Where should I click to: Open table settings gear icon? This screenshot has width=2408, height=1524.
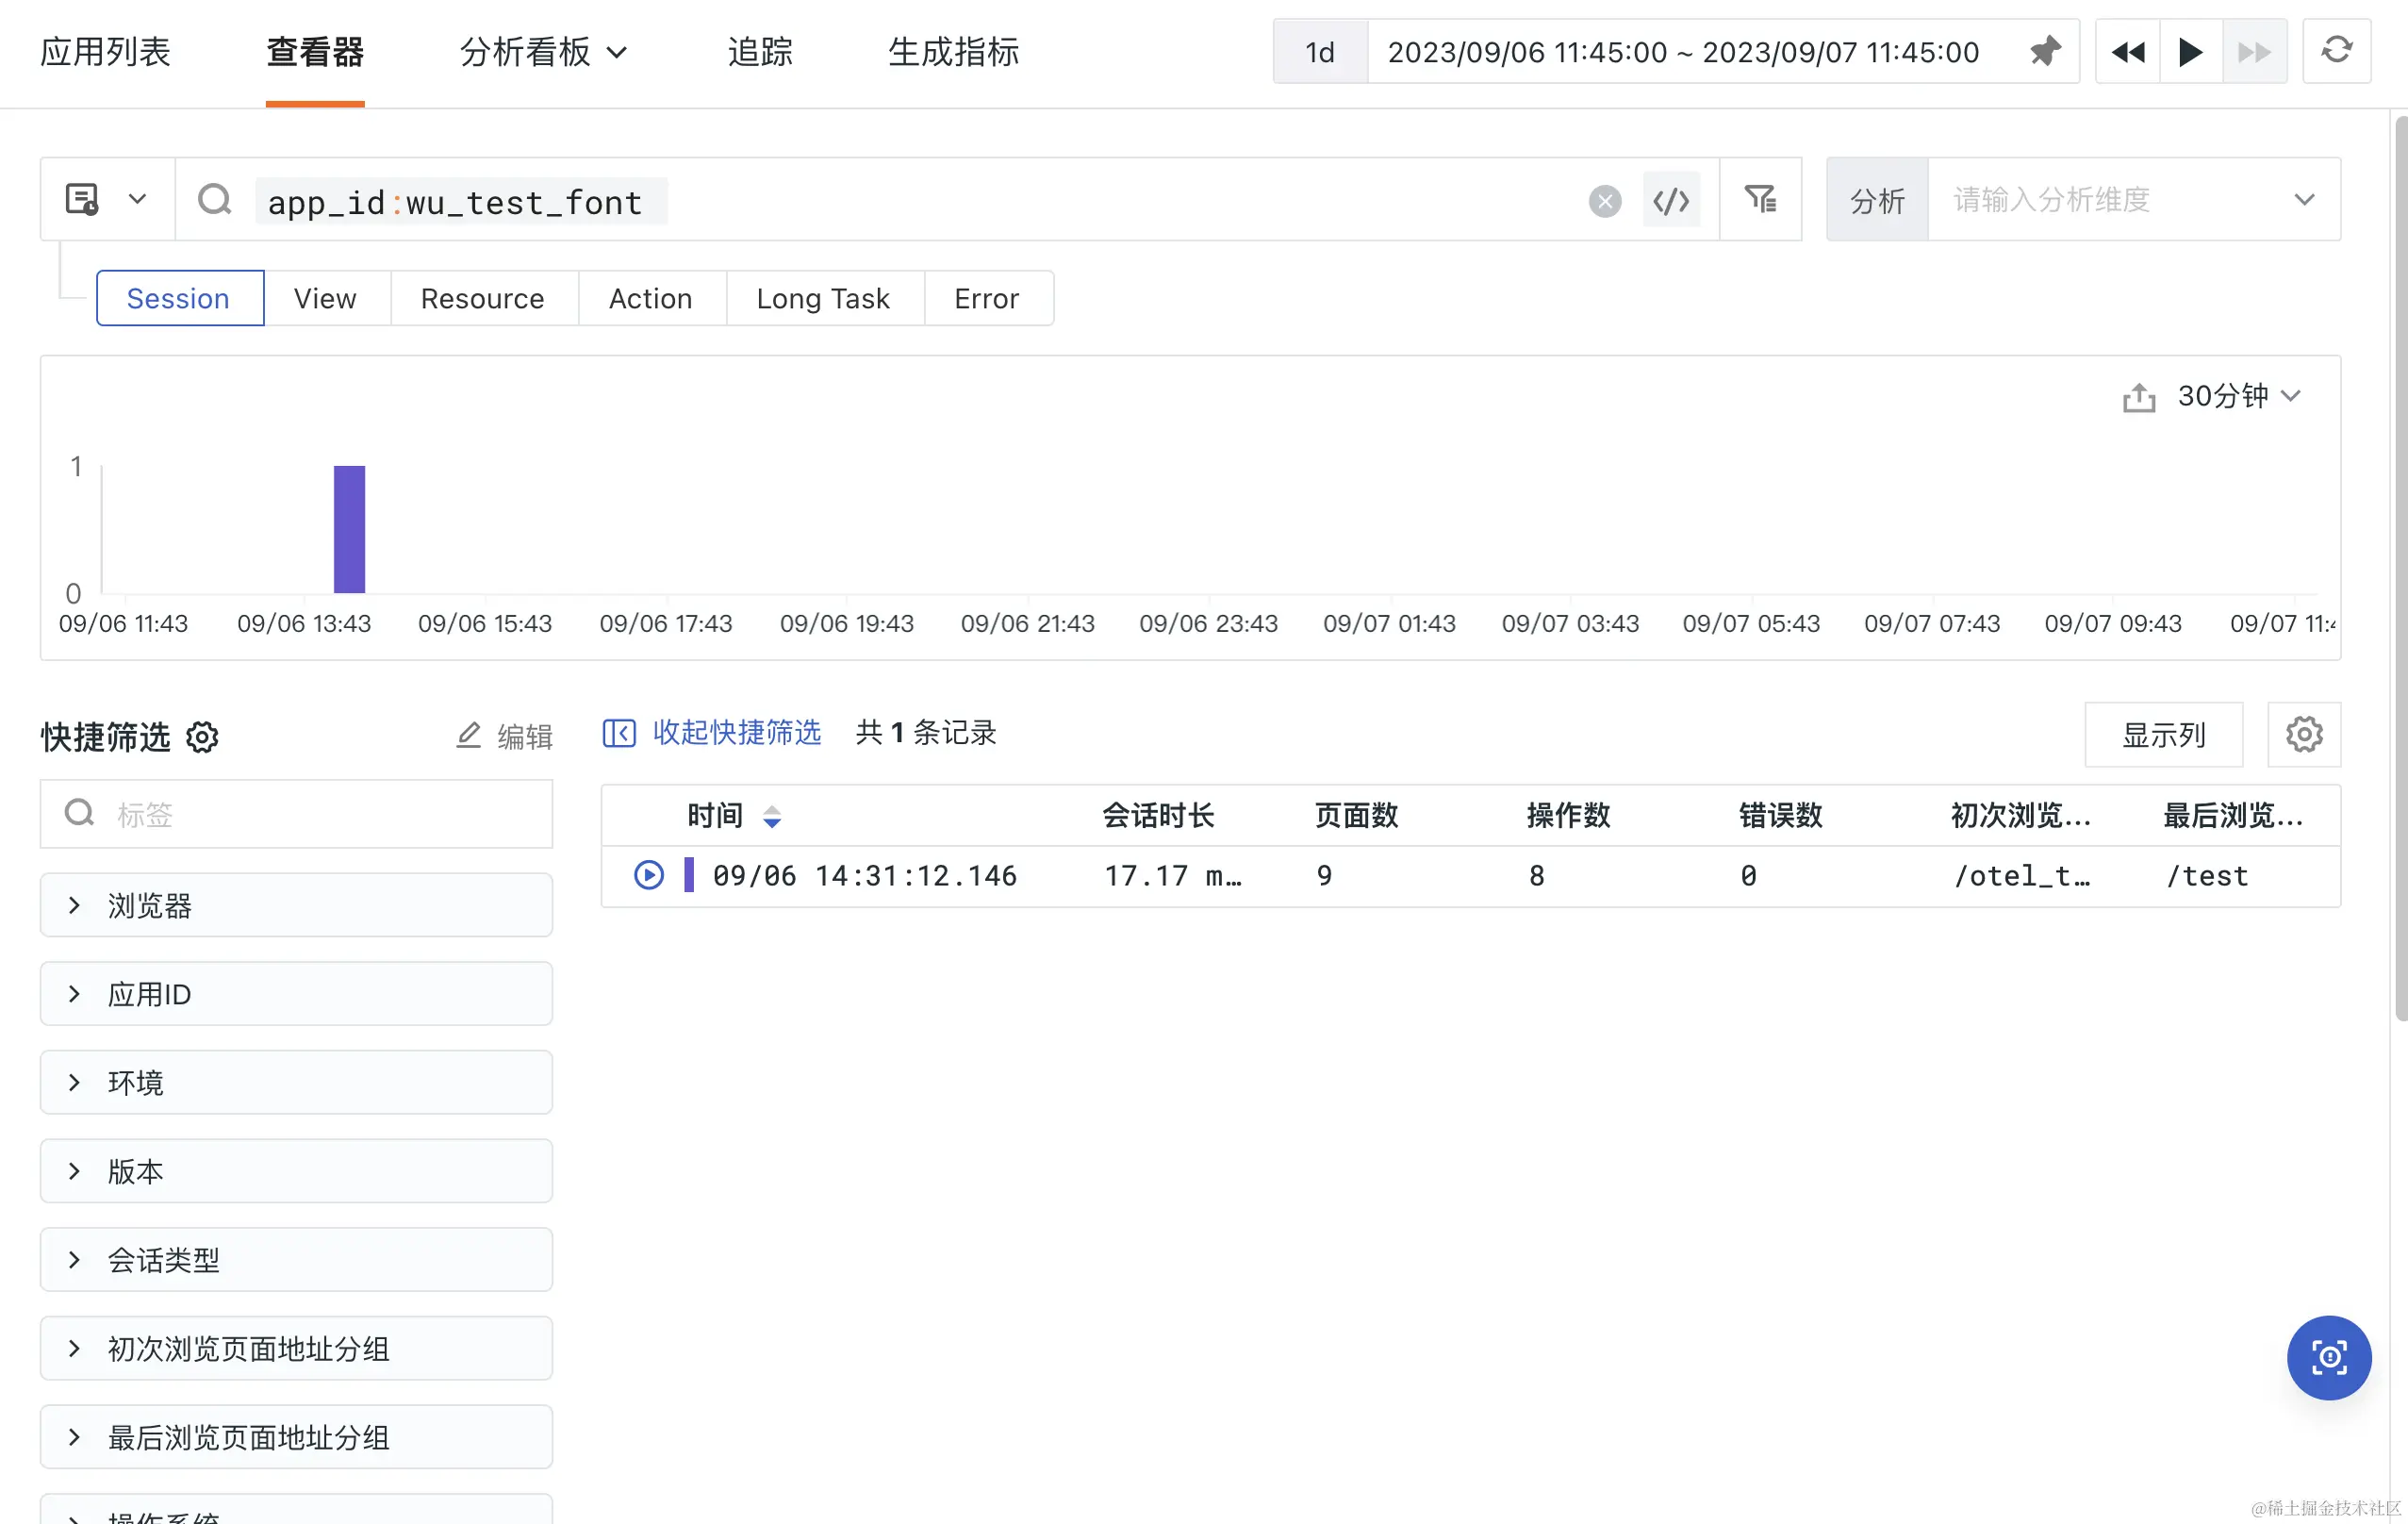pyautogui.click(x=2304, y=735)
